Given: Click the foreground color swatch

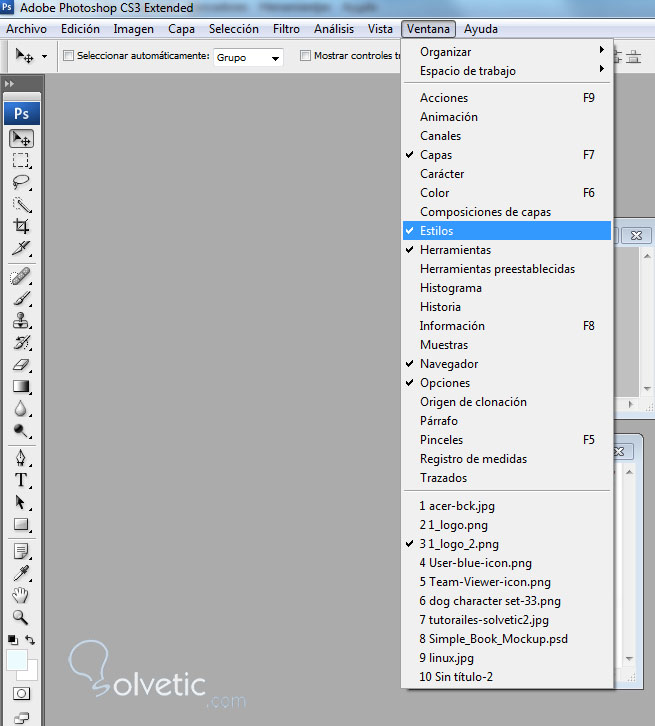Looking at the screenshot, I should click(x=16, y=659).
